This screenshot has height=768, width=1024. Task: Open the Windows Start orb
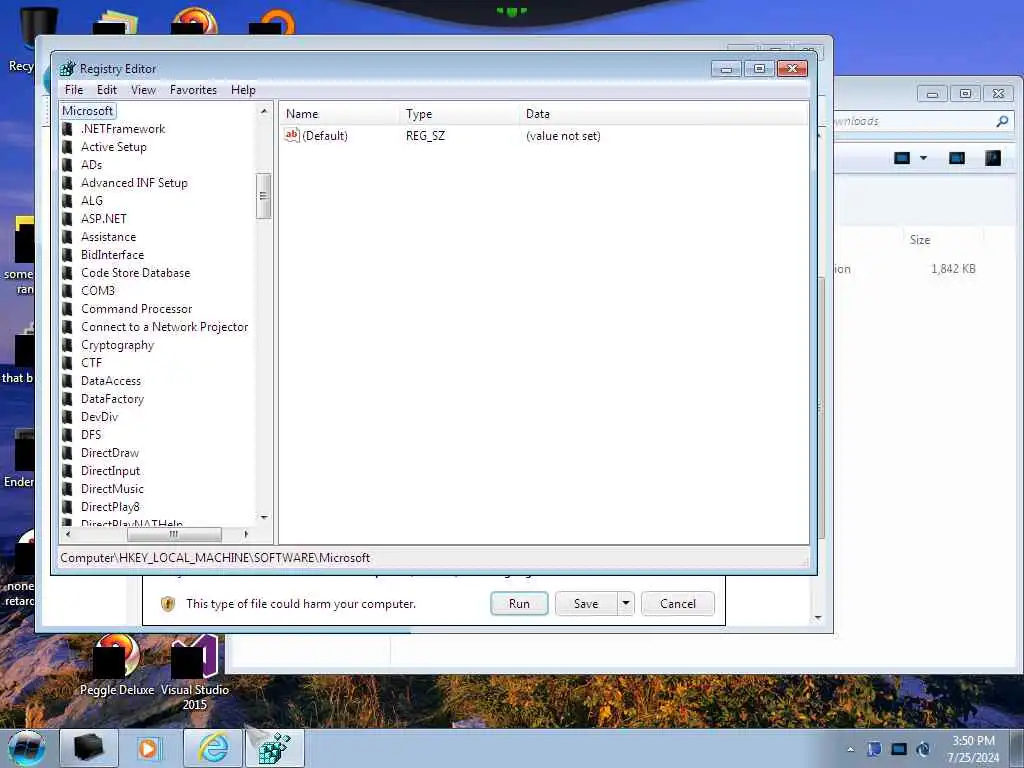pyautogui.click(x=26, y=748)
